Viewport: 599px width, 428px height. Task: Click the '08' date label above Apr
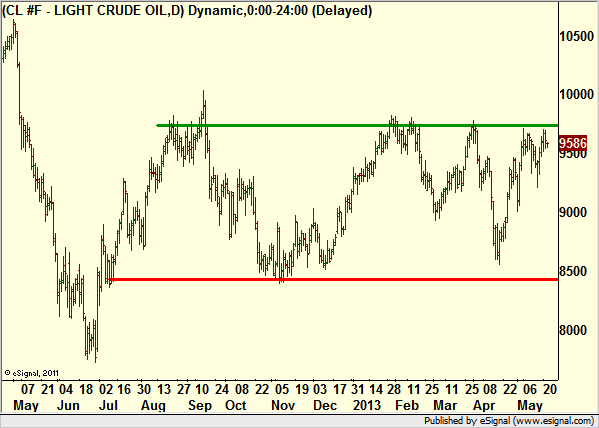(491, 390)
